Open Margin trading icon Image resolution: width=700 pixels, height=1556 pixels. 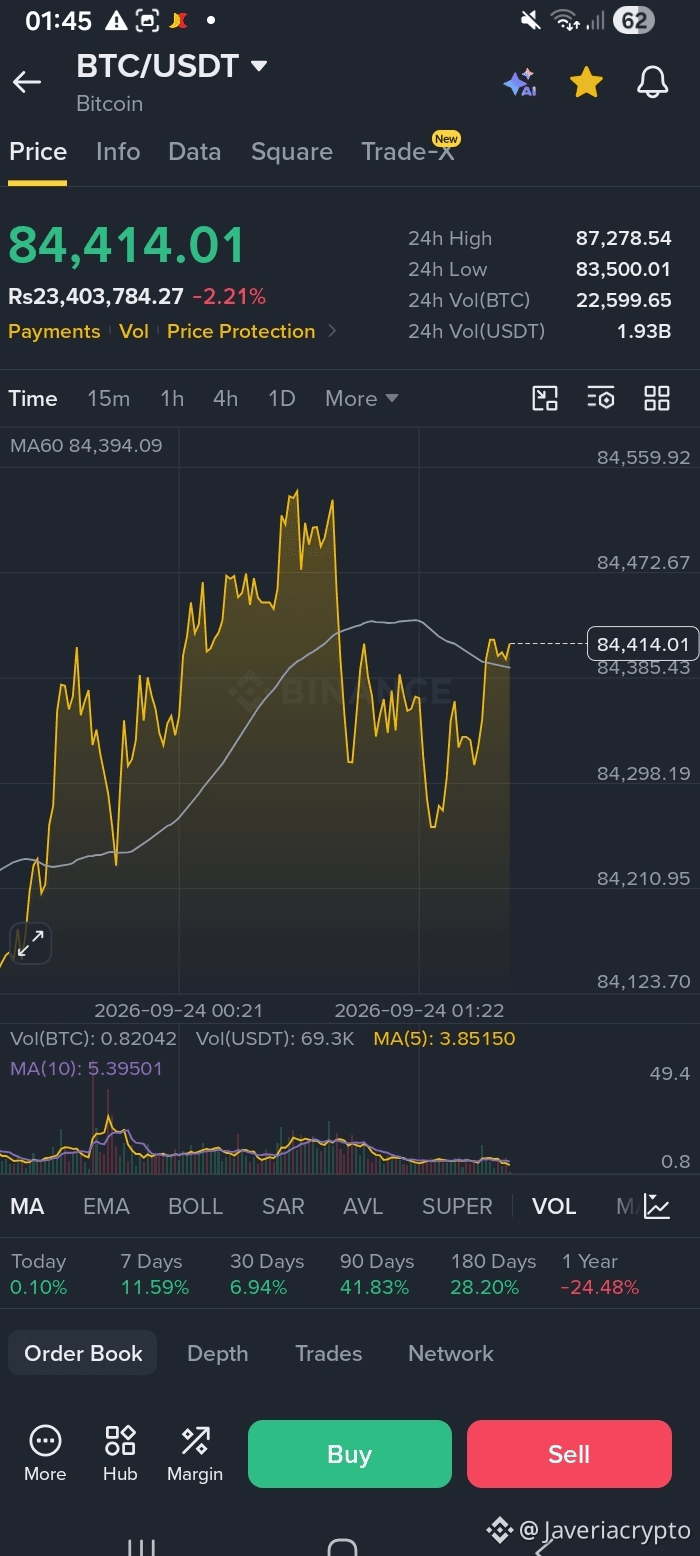[195, 1453]
